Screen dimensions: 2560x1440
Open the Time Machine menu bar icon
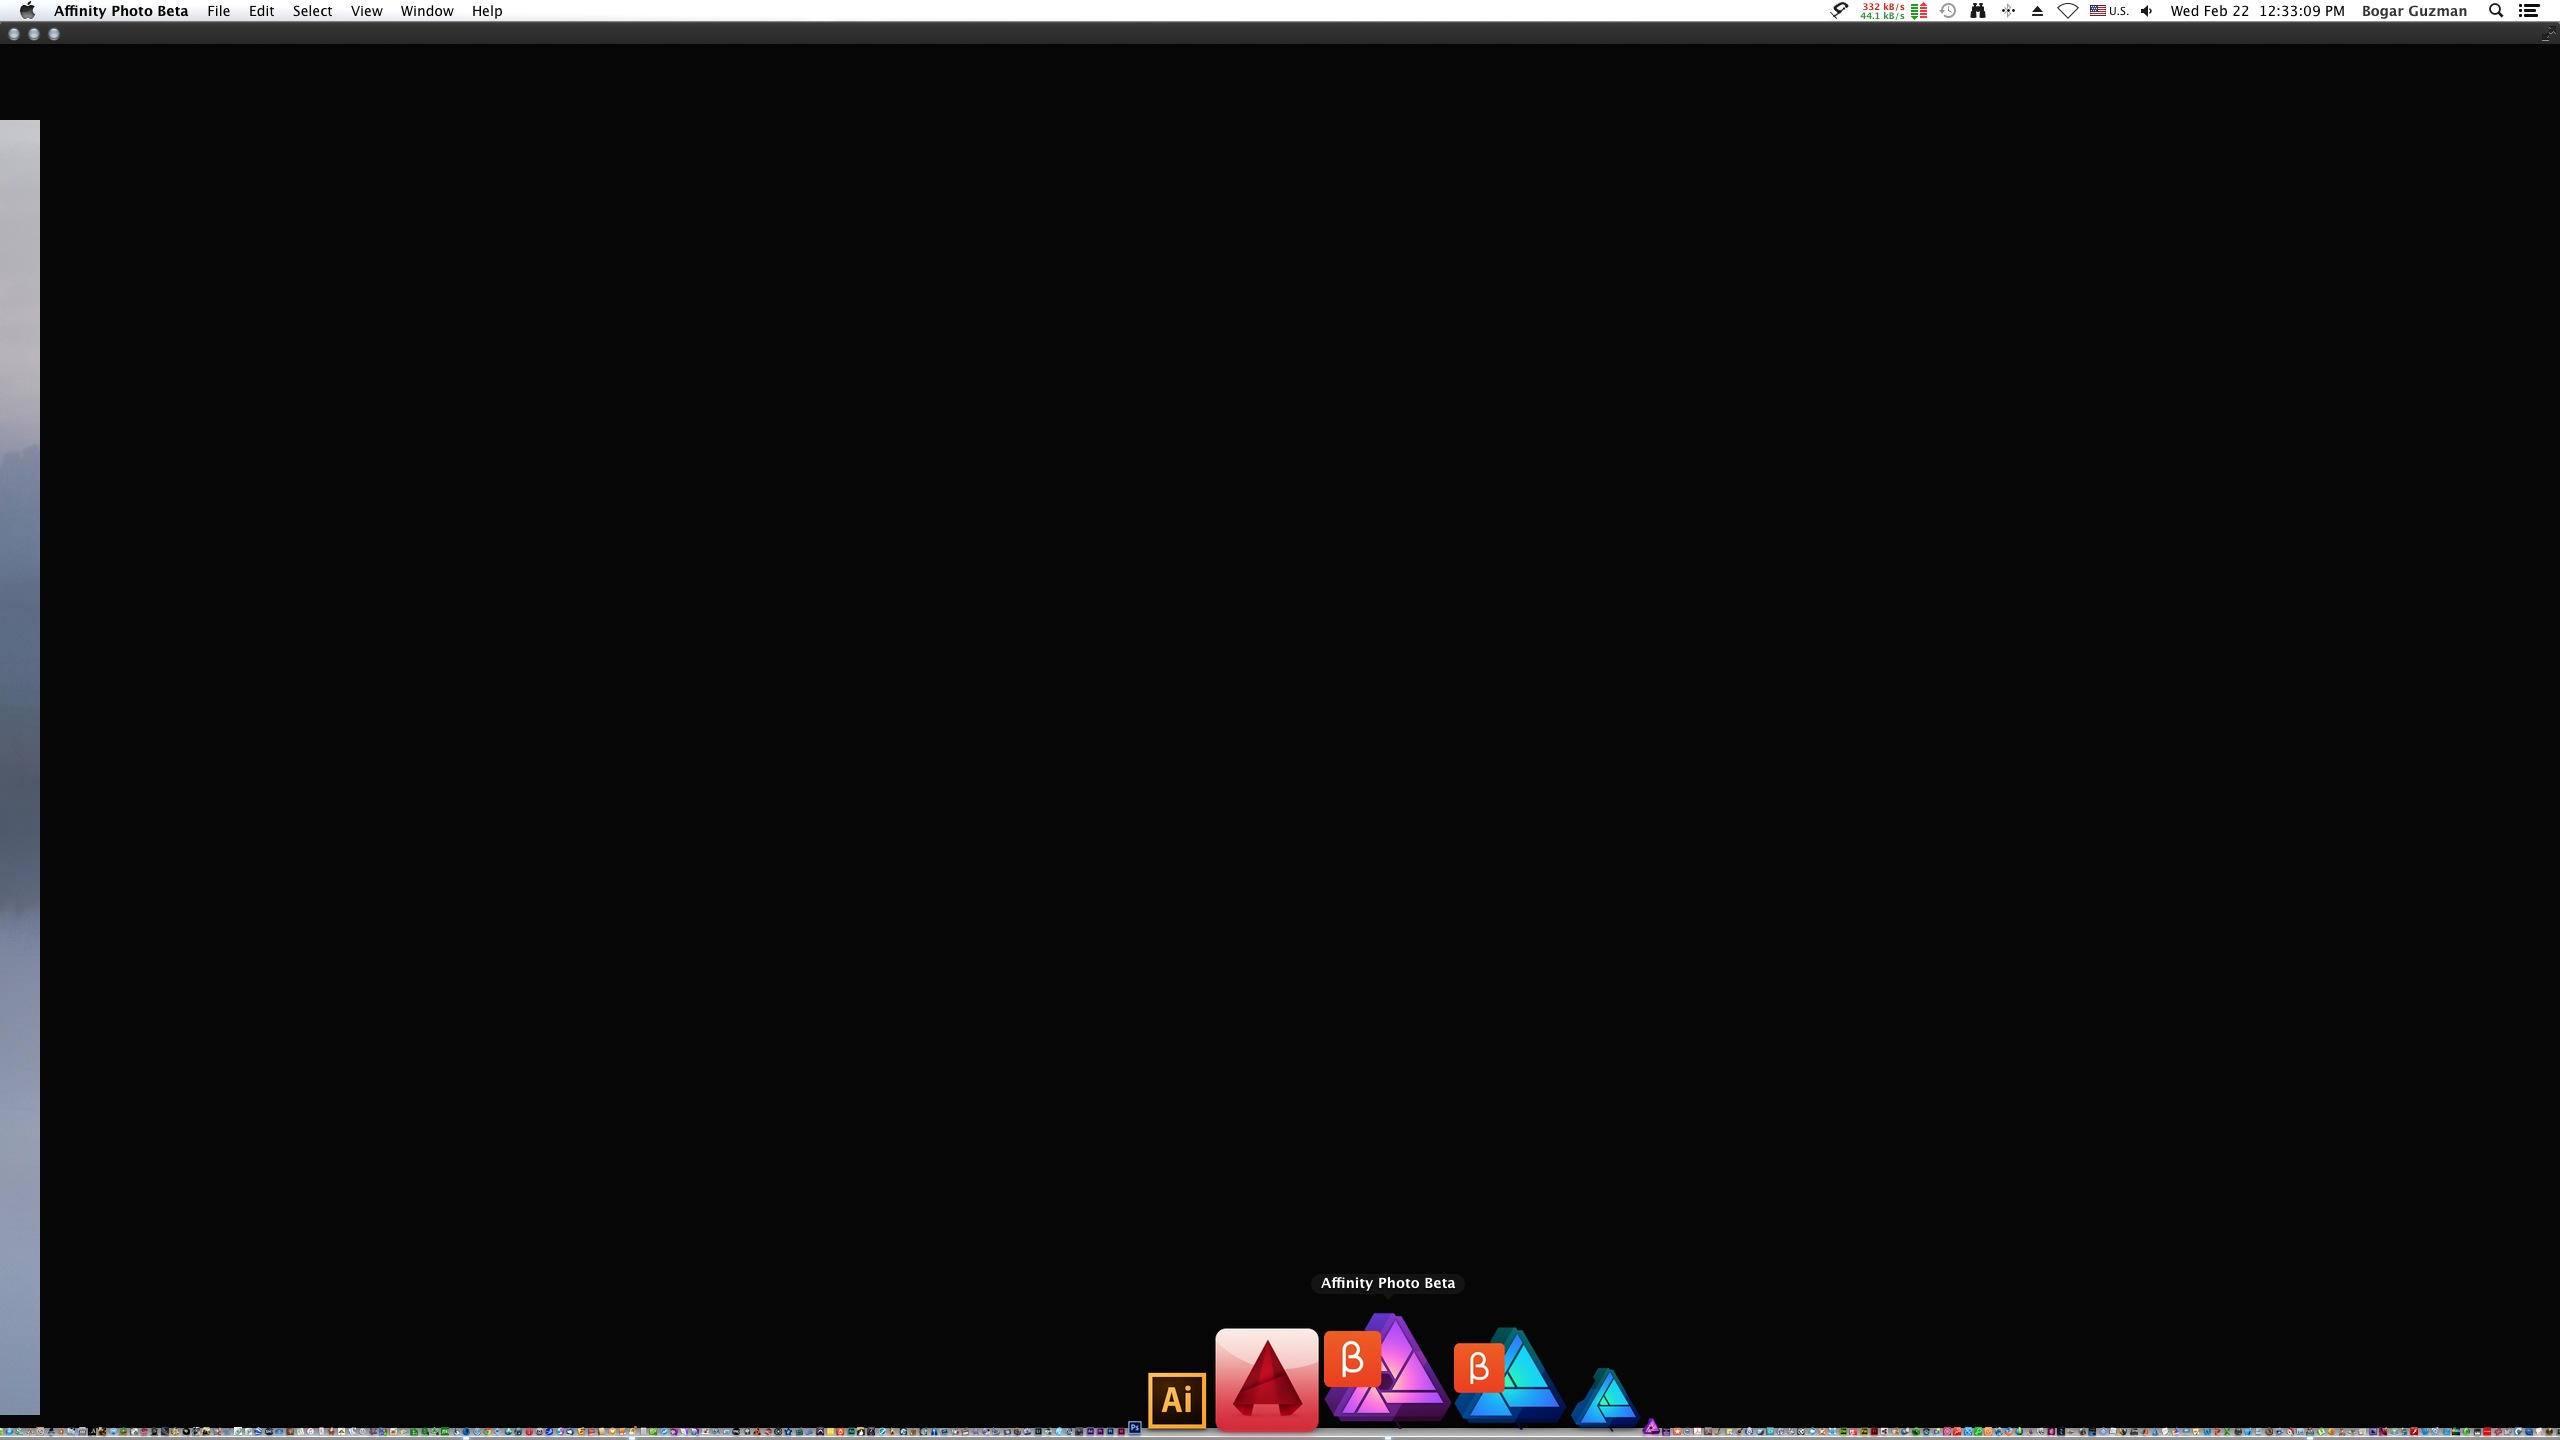click(1948, 11)
